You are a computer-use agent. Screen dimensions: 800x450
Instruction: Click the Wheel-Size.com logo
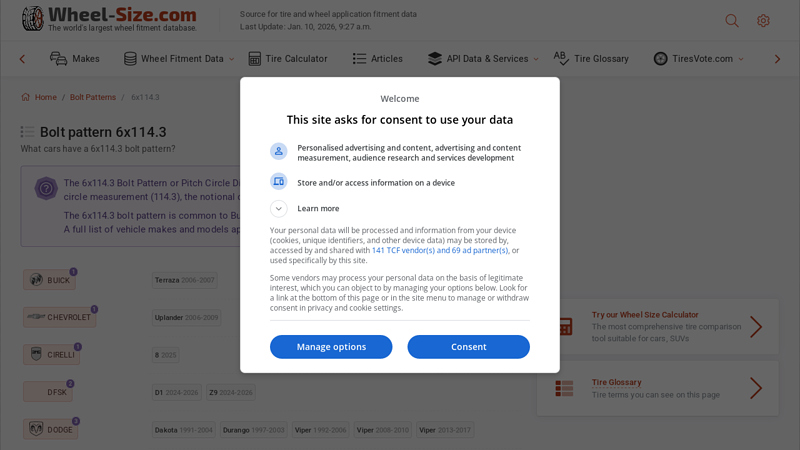109,18
